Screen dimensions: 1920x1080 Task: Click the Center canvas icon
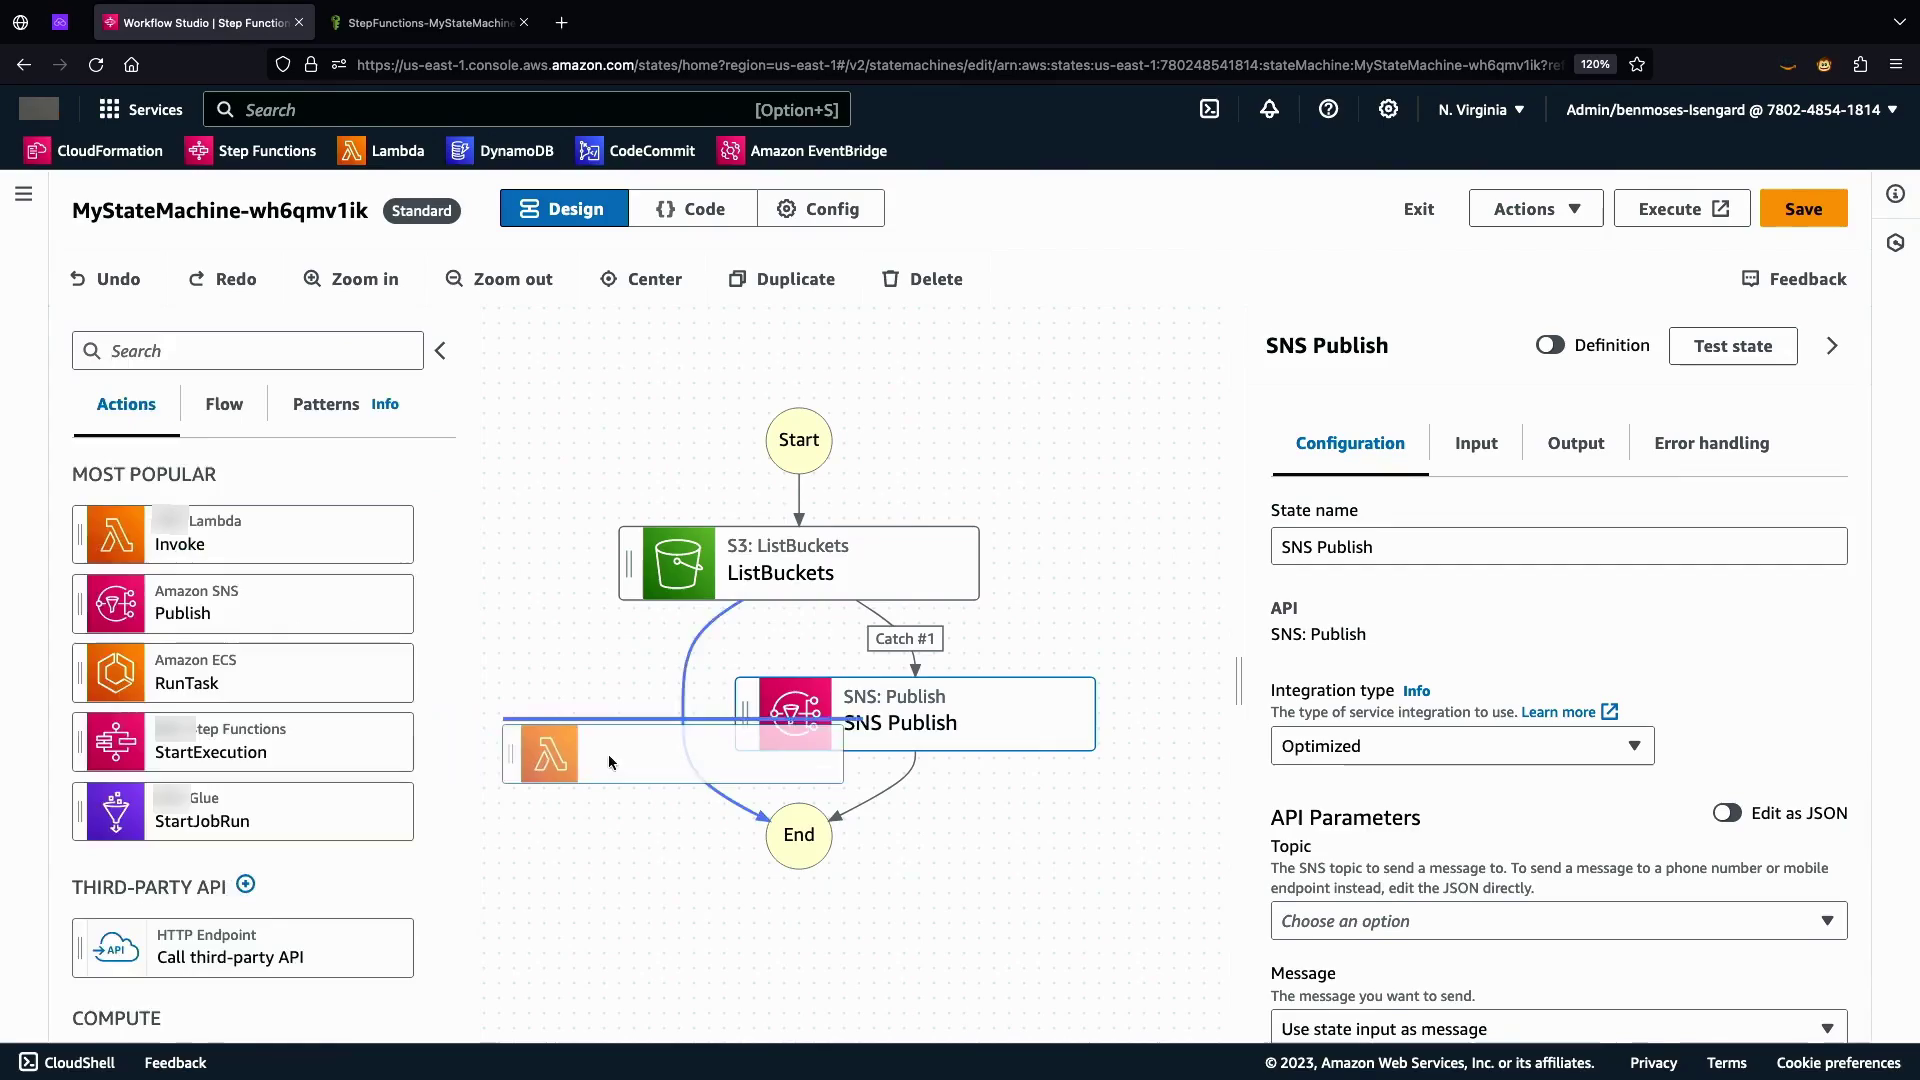tap(608, 279)
